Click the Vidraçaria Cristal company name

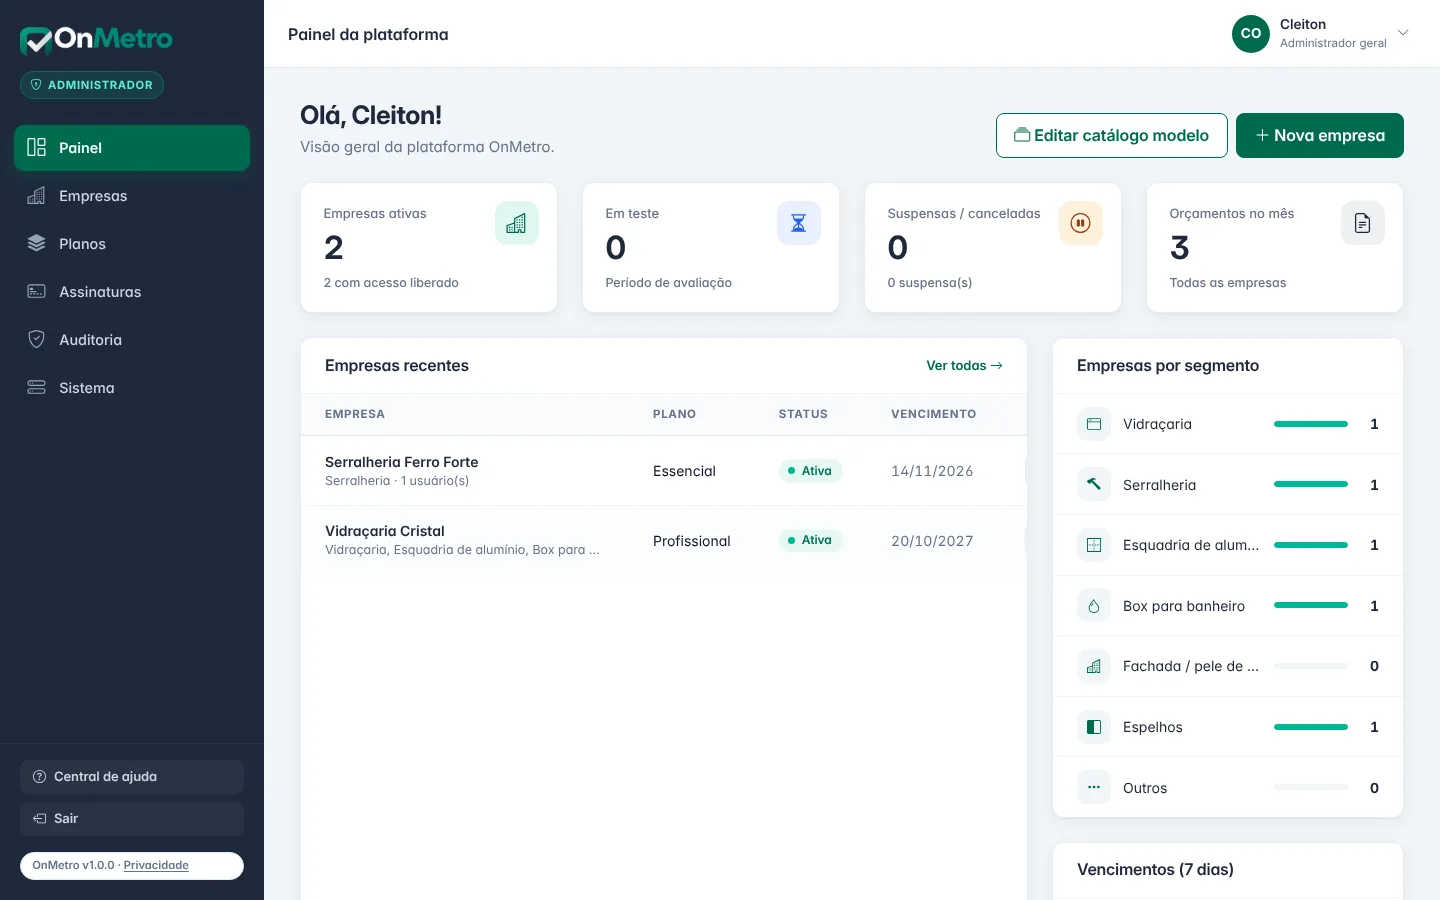385,531
